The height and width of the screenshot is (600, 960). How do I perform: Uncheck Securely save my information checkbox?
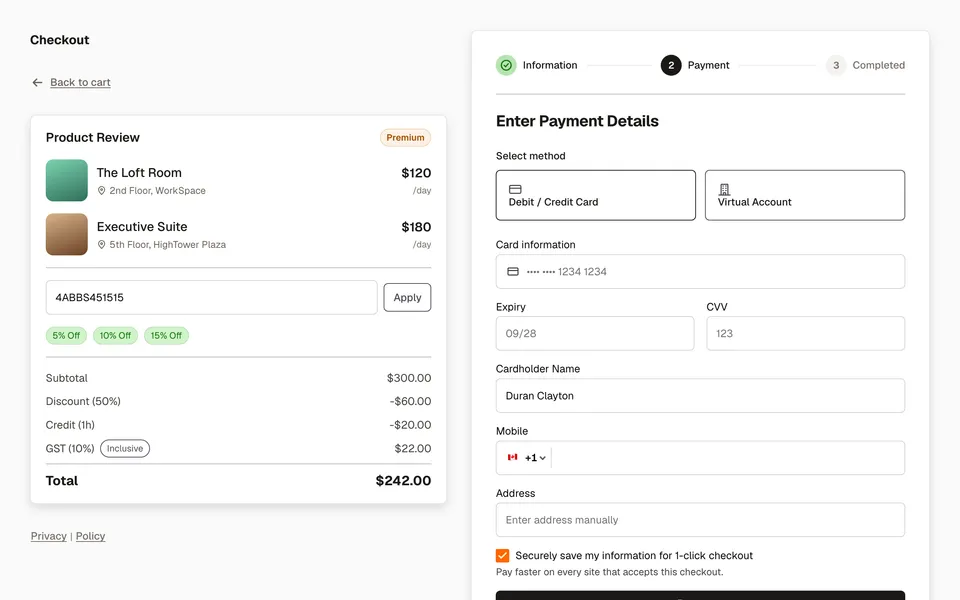[503, 555]
